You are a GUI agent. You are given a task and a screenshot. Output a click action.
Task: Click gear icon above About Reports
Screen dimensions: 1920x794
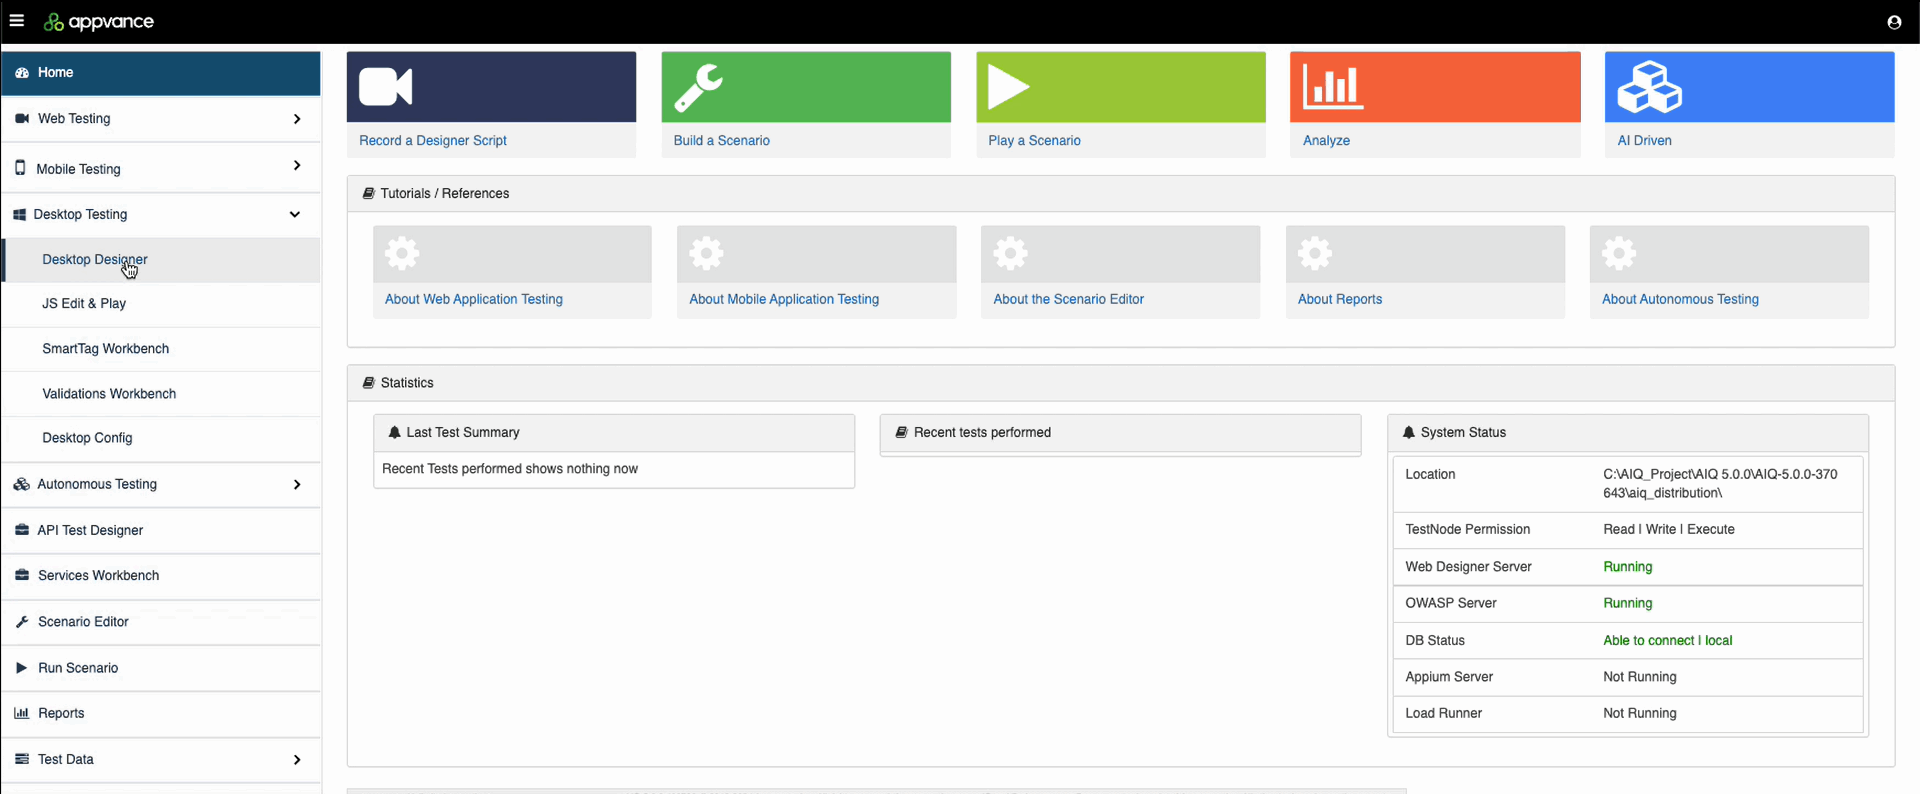[x=1314, y=253]
